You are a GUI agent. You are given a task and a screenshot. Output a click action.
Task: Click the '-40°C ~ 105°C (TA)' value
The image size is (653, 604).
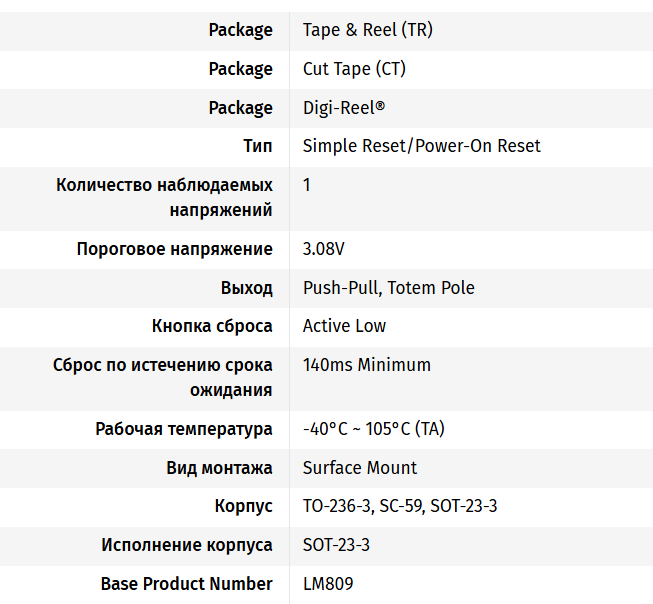(373, 429)
